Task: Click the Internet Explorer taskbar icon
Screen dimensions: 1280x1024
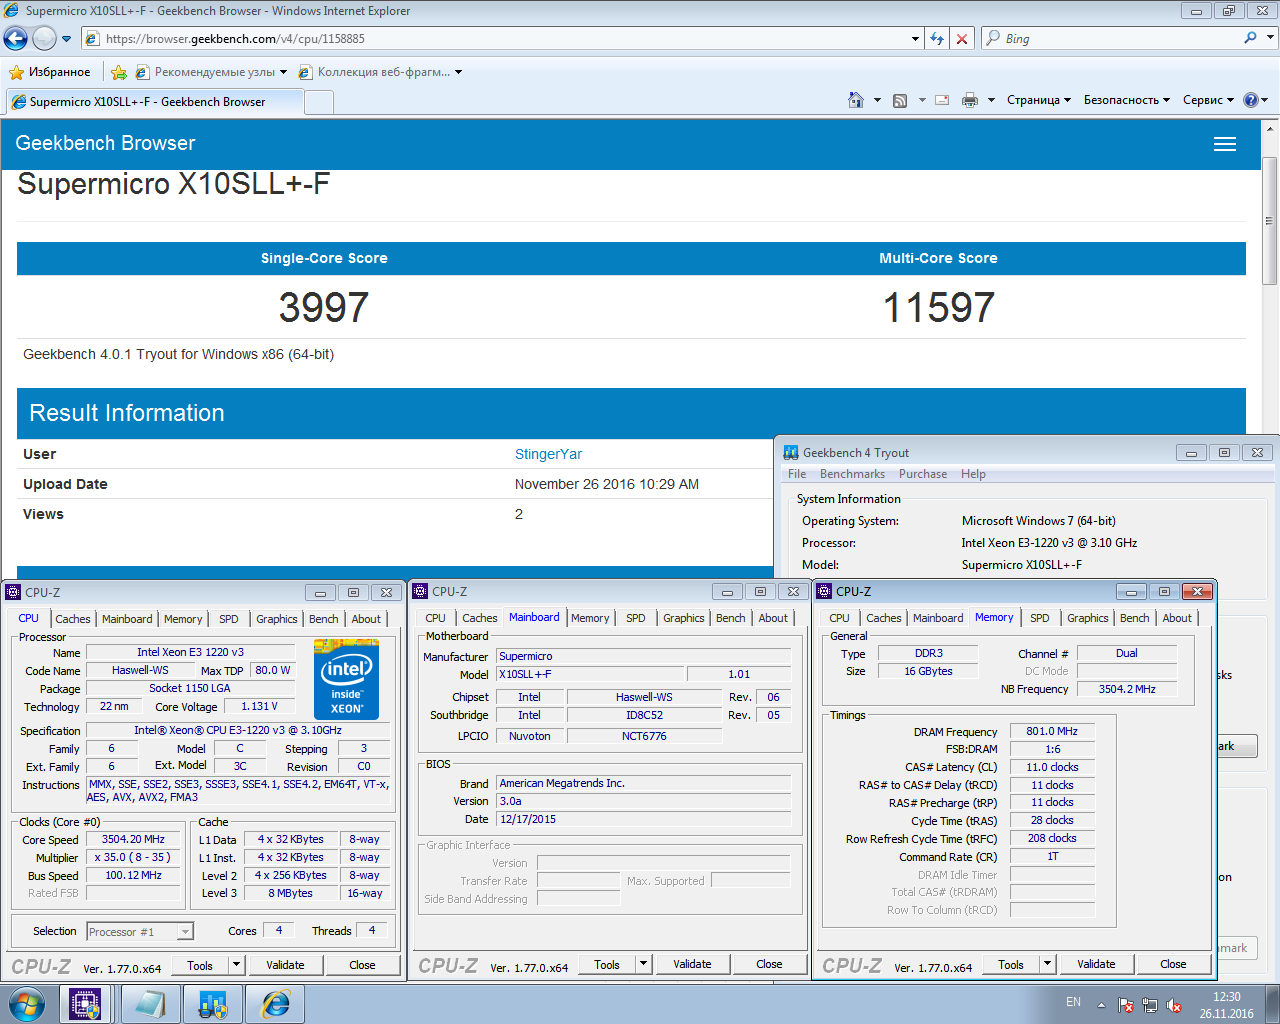Action: coord(276,1004)
